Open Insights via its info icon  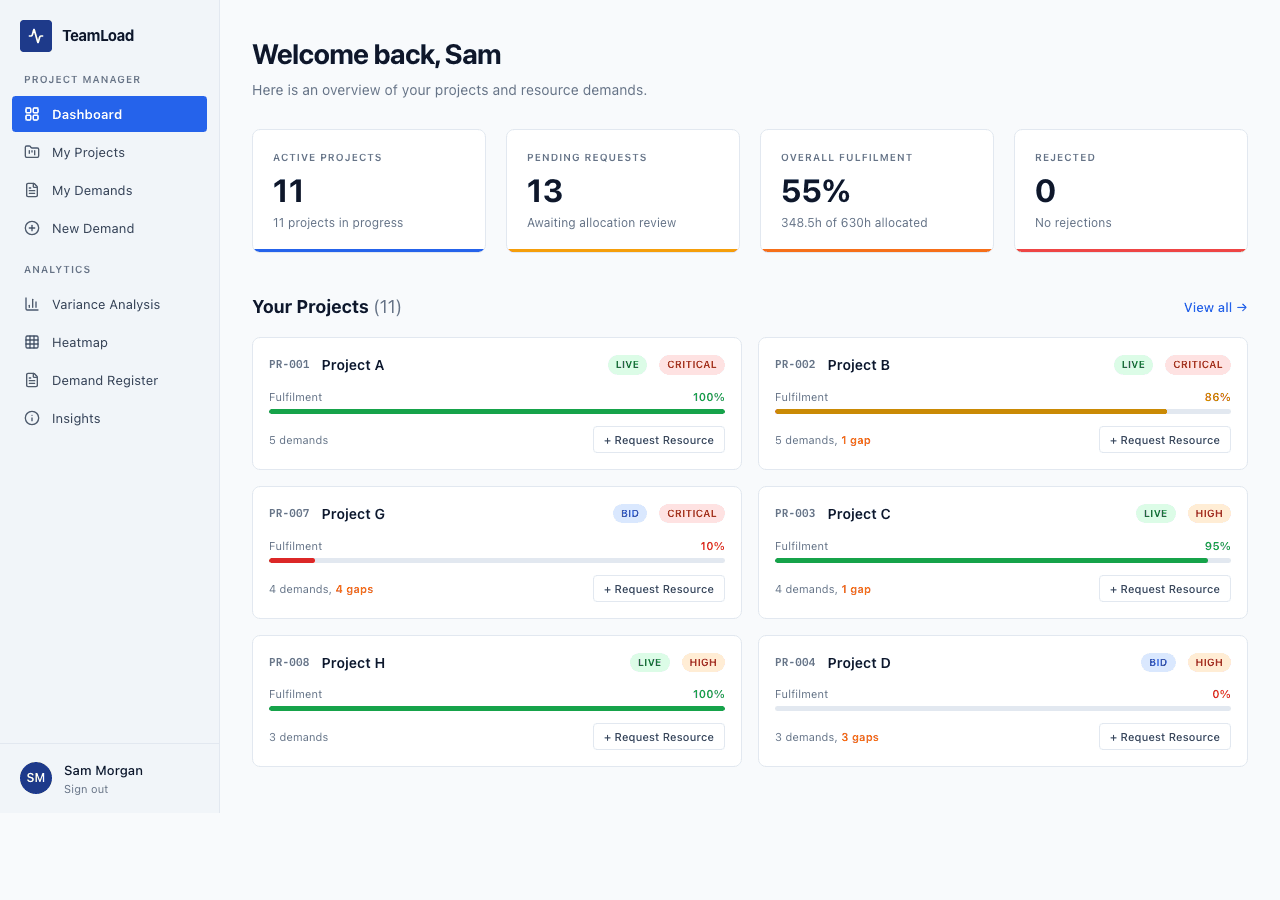pyautogui.click(x=33, y=418)
